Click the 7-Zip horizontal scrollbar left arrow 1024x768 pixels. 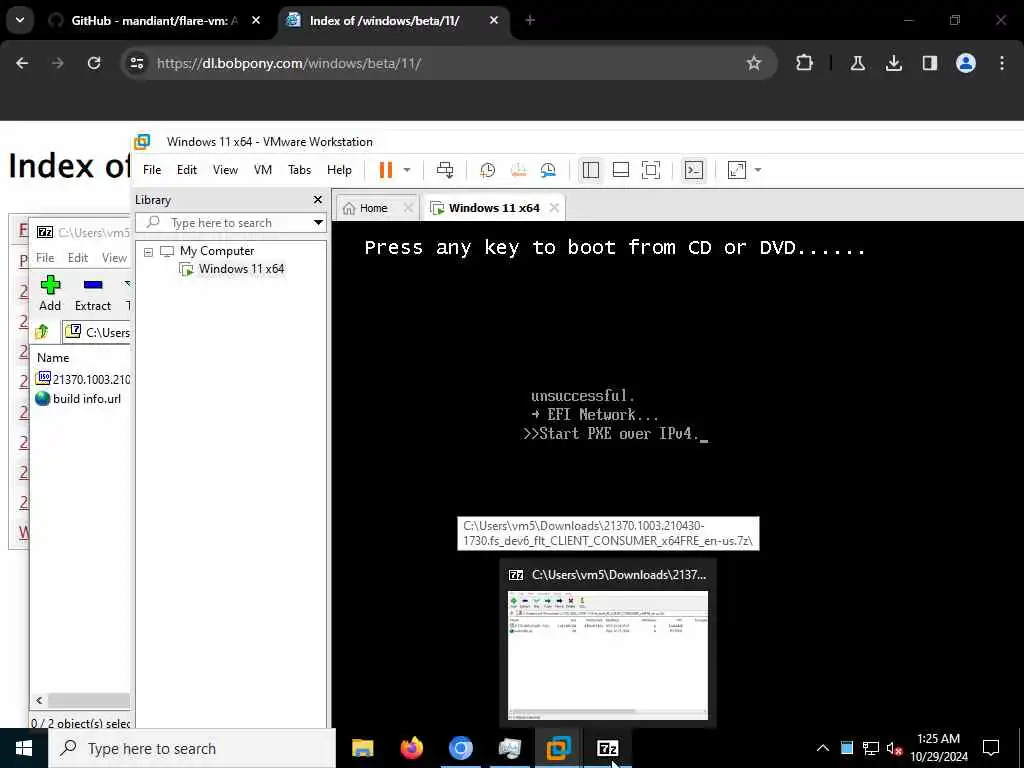click(x=39, y=701)
